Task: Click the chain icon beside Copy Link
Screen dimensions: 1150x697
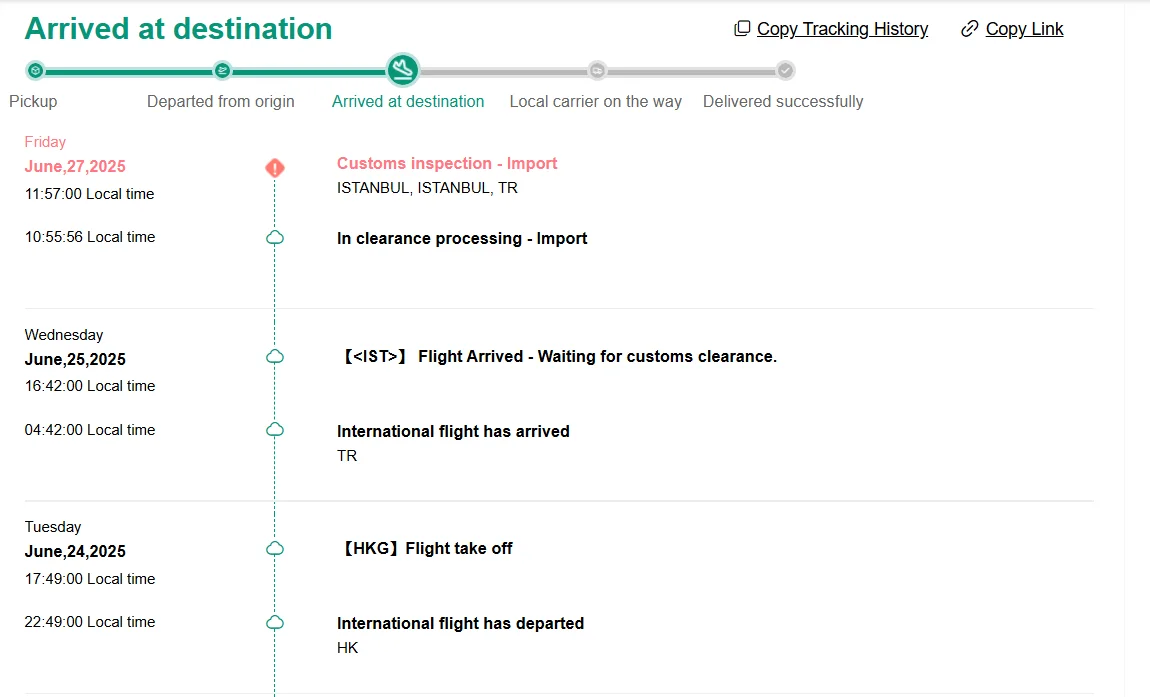Action: tap(969, 29)
